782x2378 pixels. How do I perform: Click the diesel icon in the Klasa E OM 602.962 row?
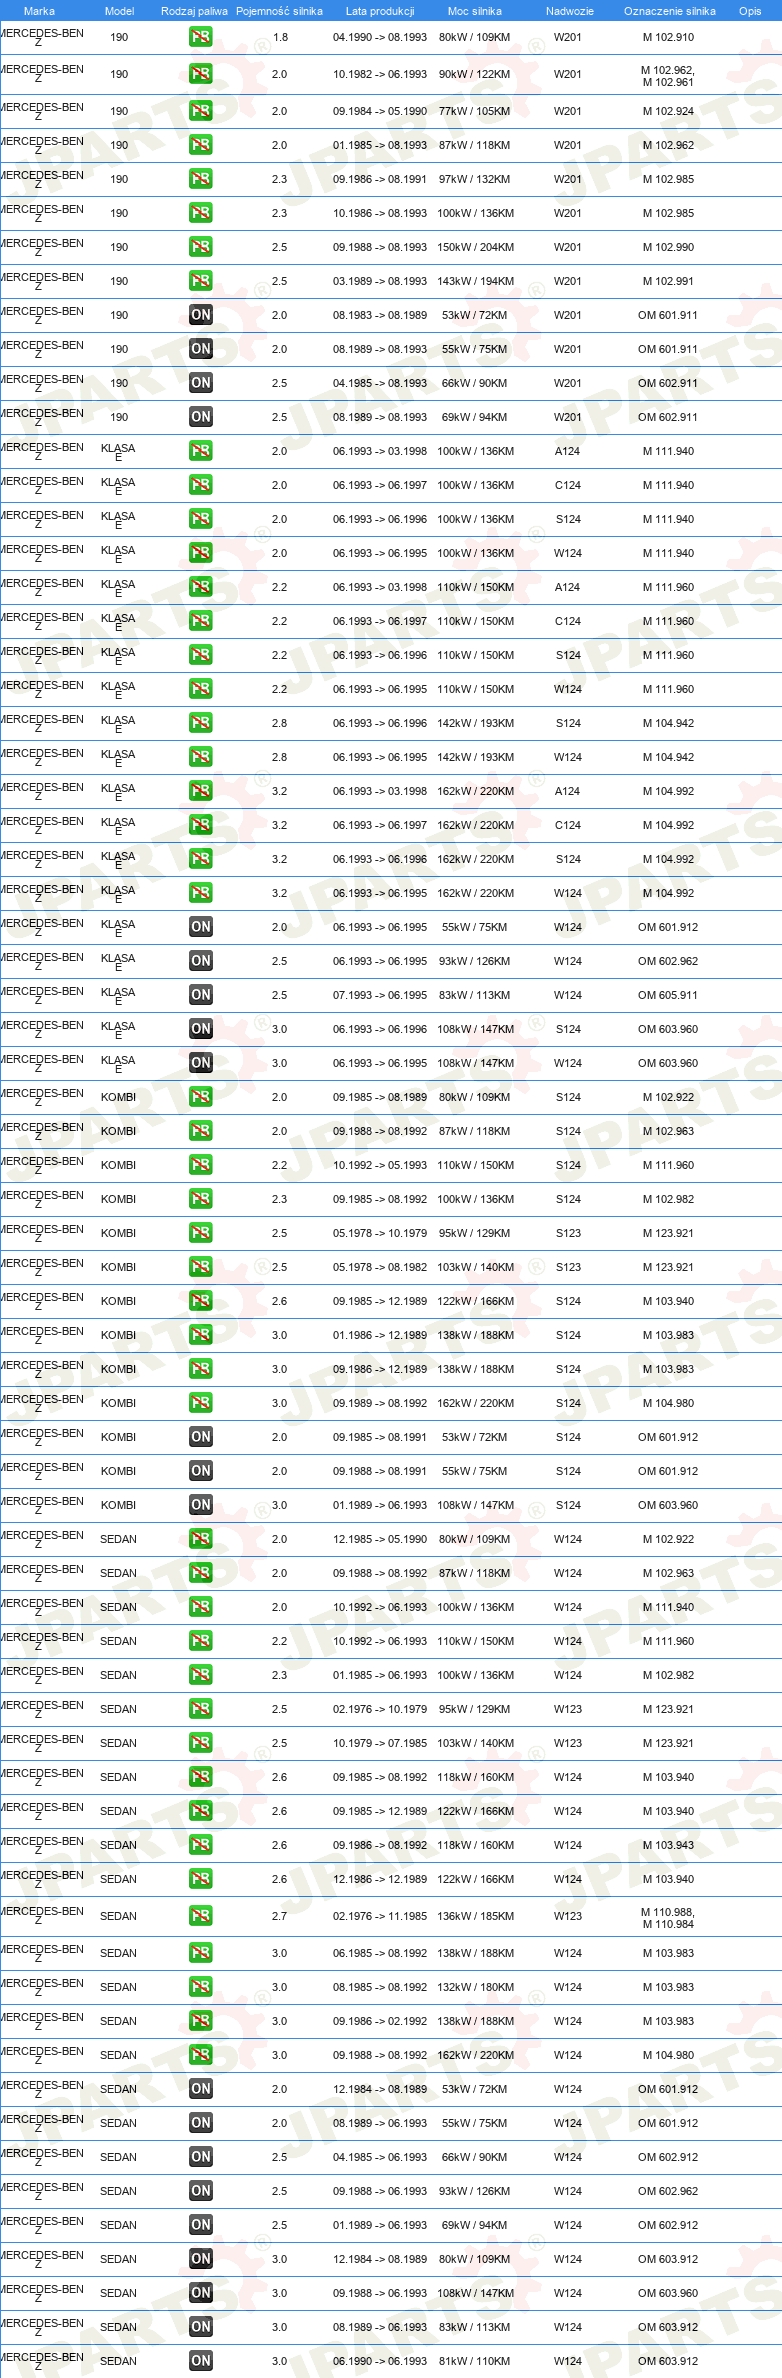pos(201,961)
